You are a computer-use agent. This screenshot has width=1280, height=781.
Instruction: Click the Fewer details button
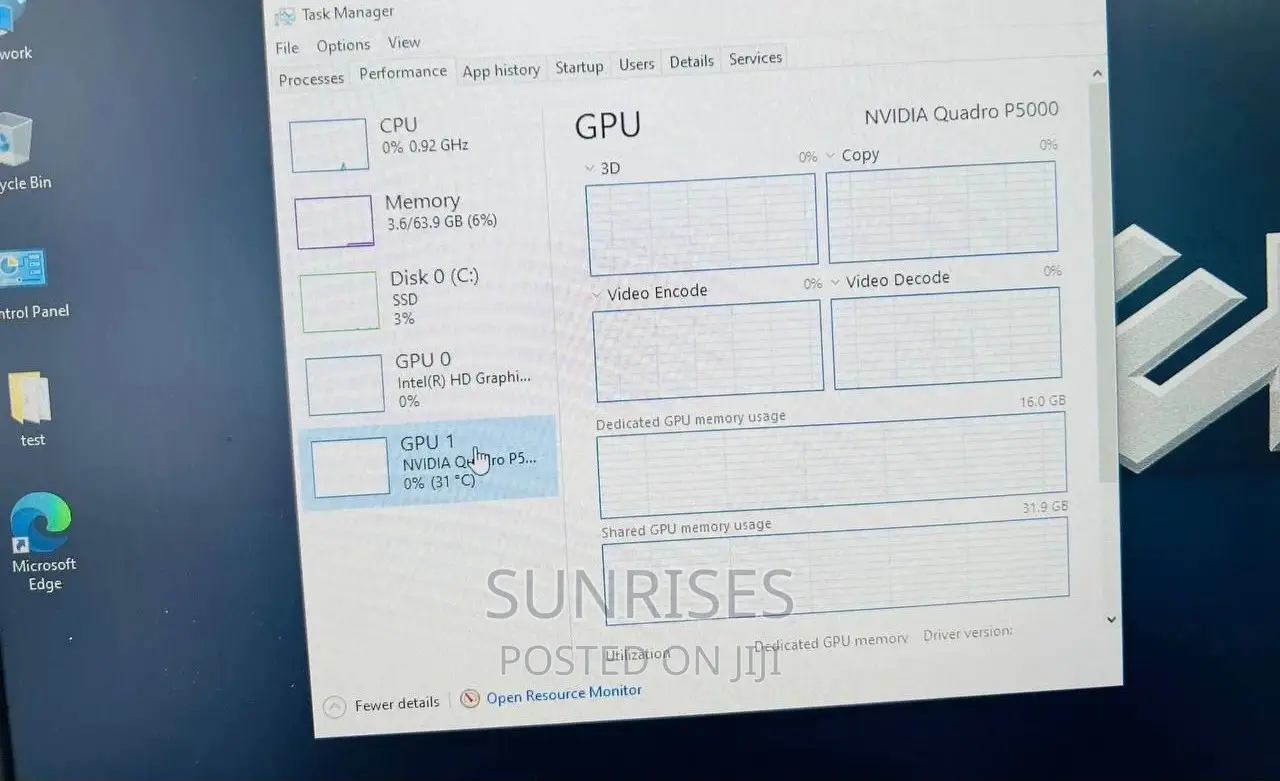coord(397,704)
